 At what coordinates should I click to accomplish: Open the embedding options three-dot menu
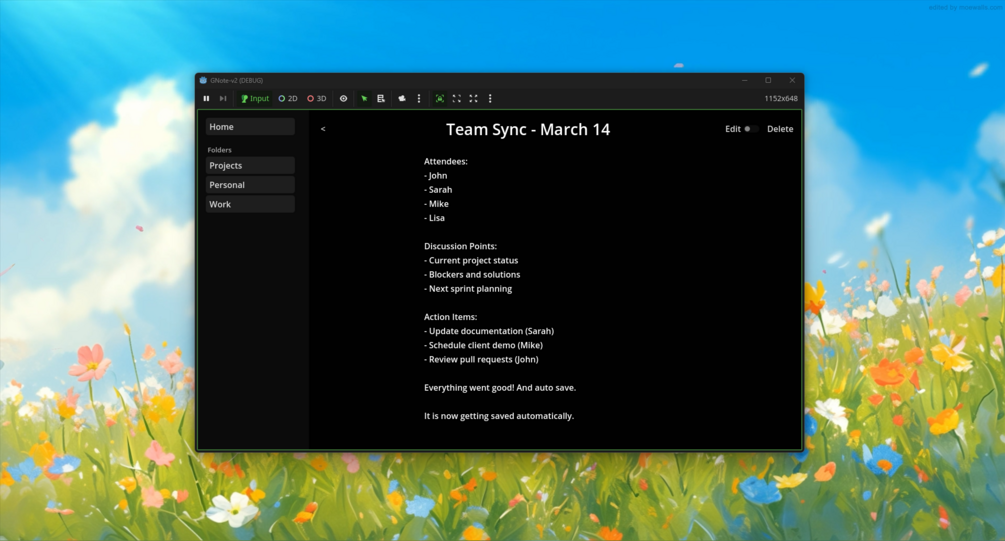(x=490, y=99)
